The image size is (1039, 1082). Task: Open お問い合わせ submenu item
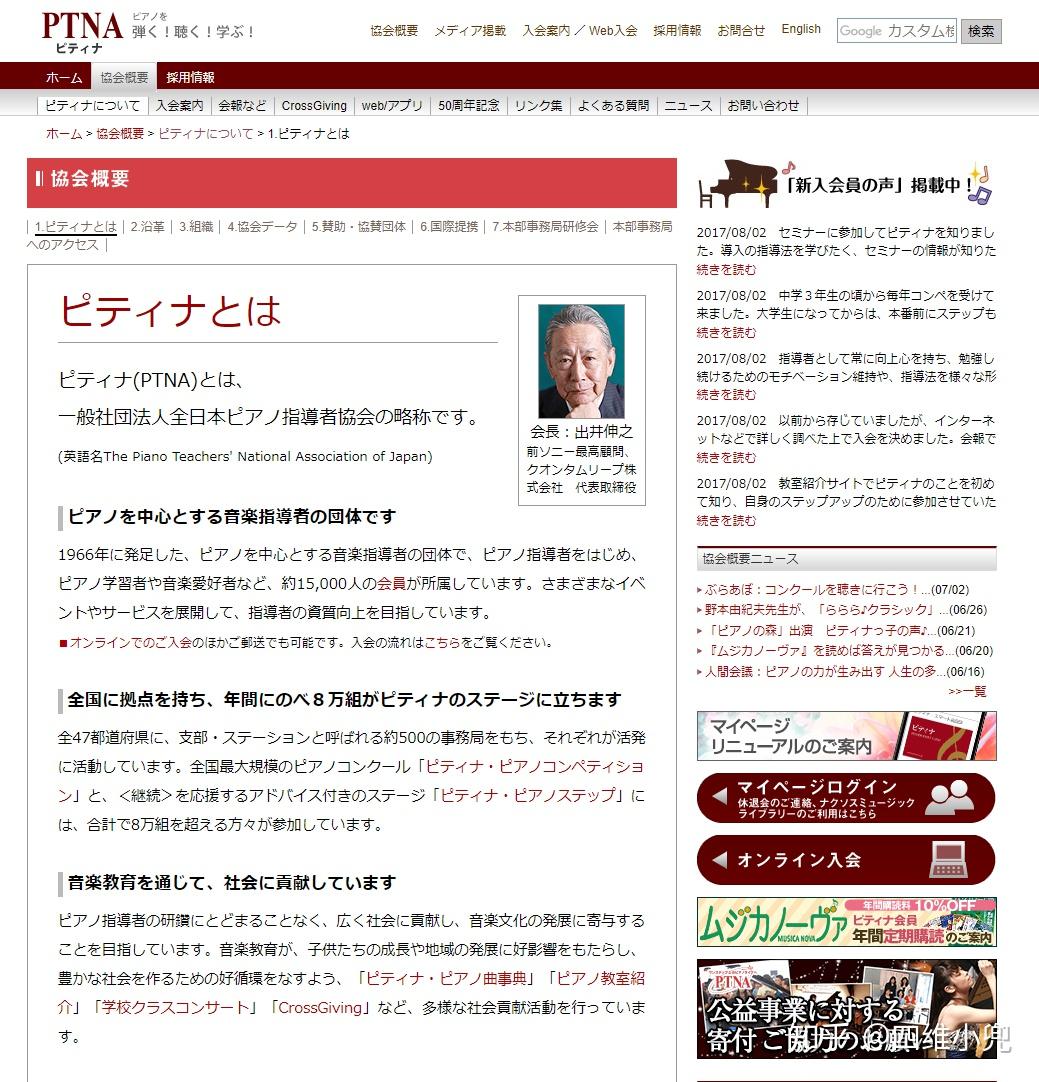coord(763,106)
